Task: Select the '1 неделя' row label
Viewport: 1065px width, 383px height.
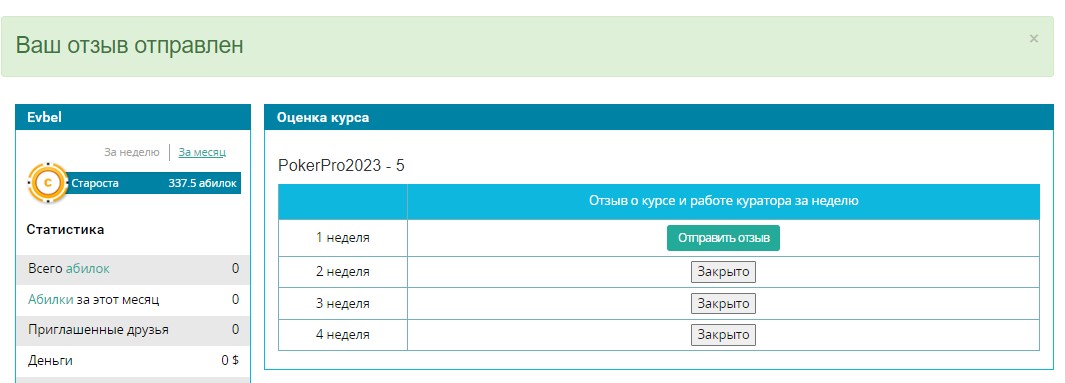Action: [343, 238]
